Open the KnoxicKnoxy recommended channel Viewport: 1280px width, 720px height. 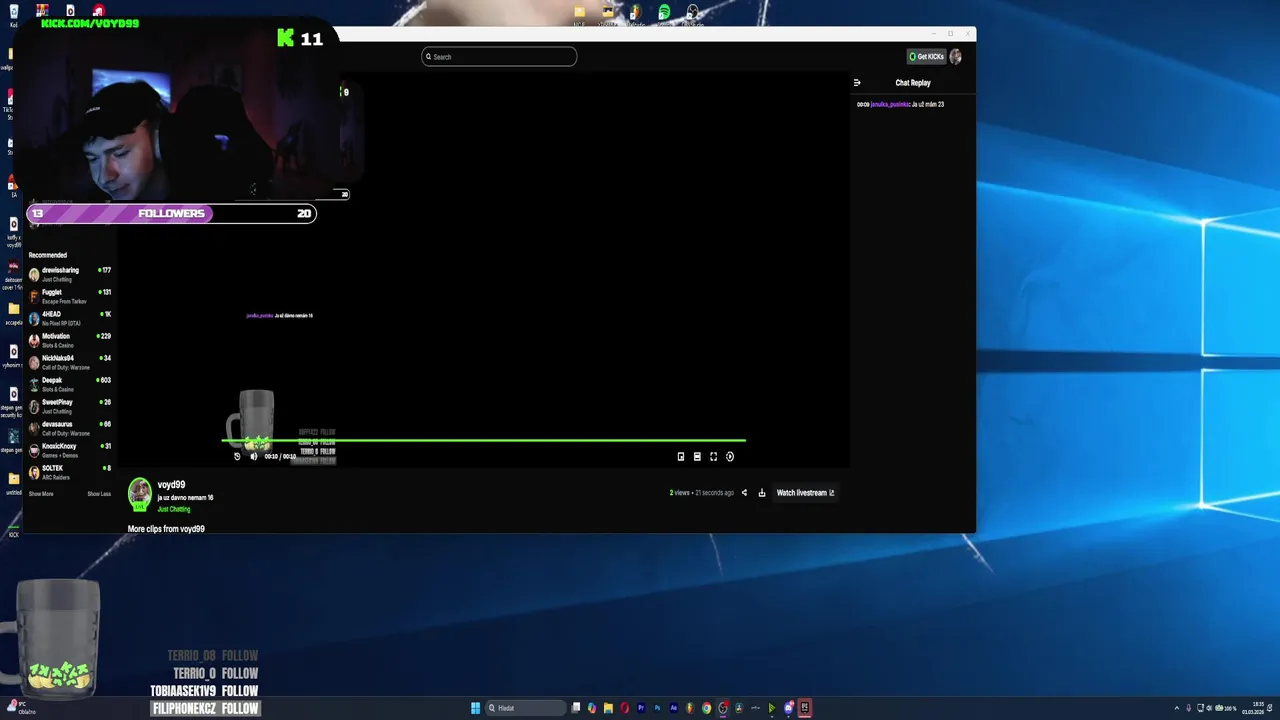coord(70,450)
